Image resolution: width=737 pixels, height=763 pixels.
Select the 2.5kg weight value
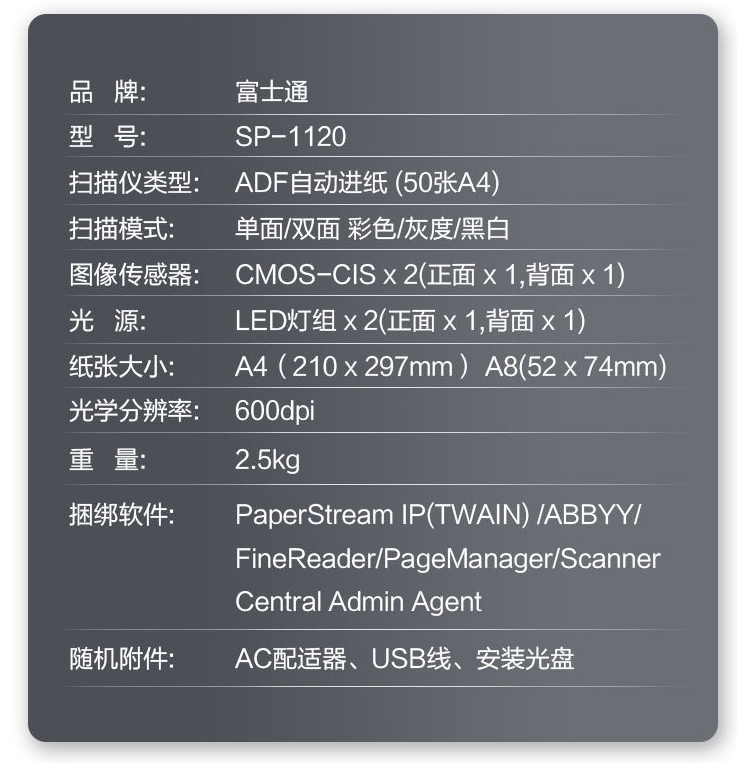pos(268,460)
